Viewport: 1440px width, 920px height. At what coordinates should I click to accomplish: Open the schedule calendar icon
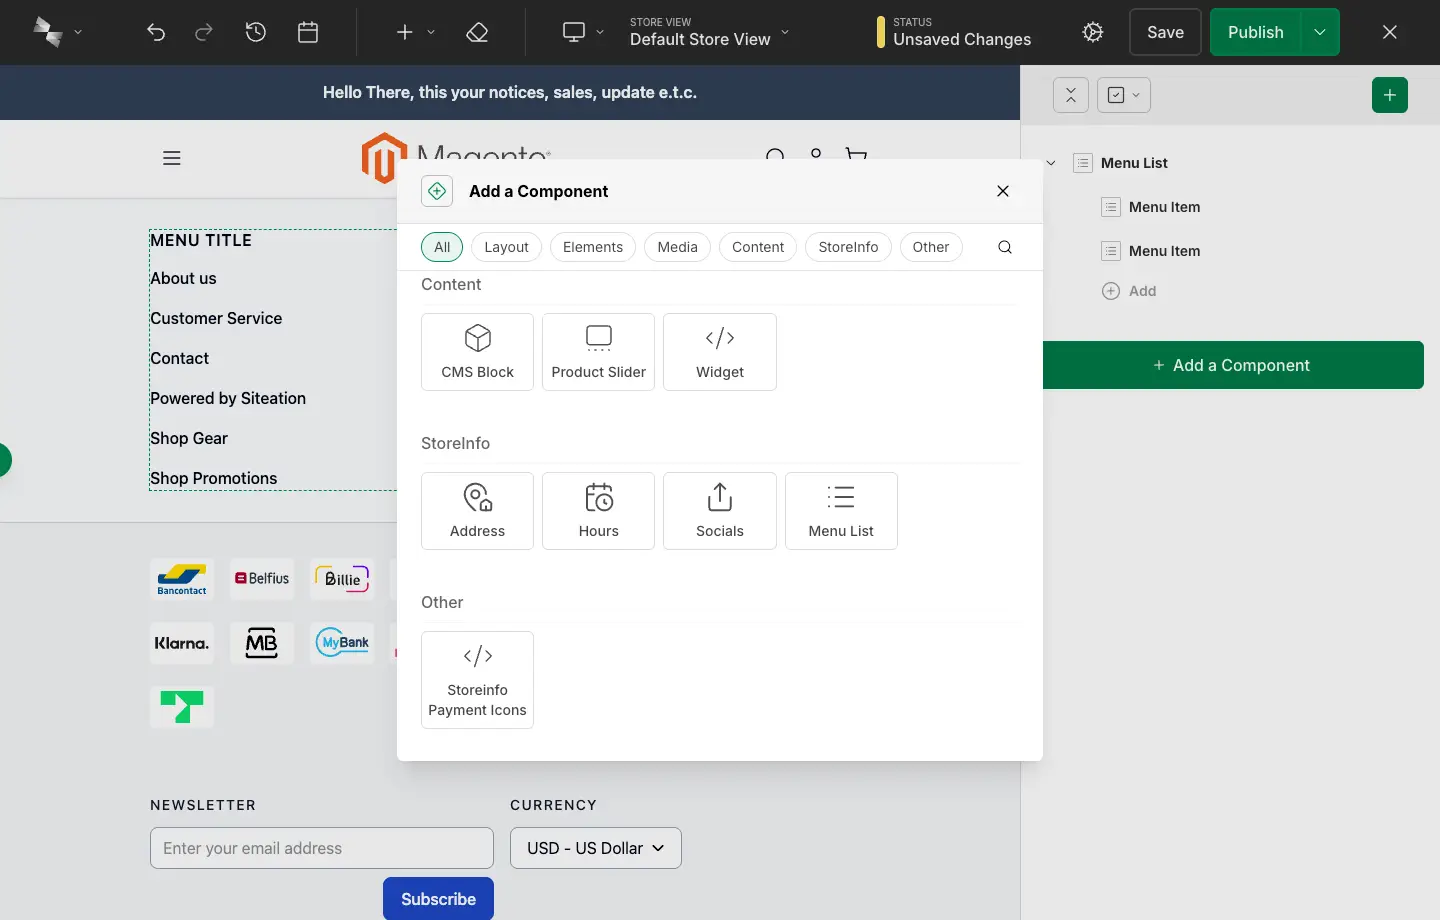308,32
